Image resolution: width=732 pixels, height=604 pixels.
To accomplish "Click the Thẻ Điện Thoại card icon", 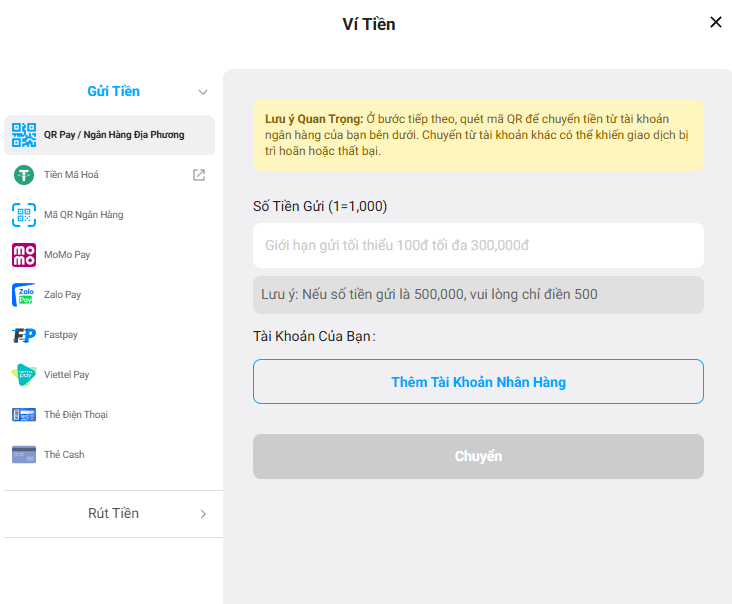I will click(24, 415).
